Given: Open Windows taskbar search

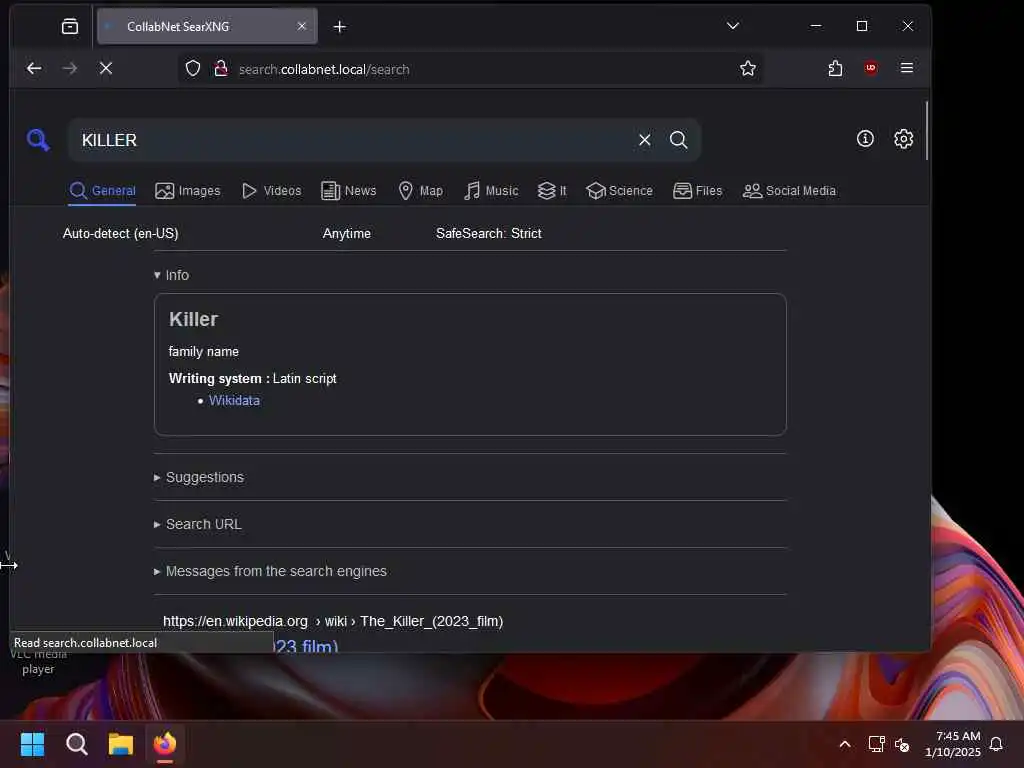Looking at the screenshot, I should click(76, 744).
